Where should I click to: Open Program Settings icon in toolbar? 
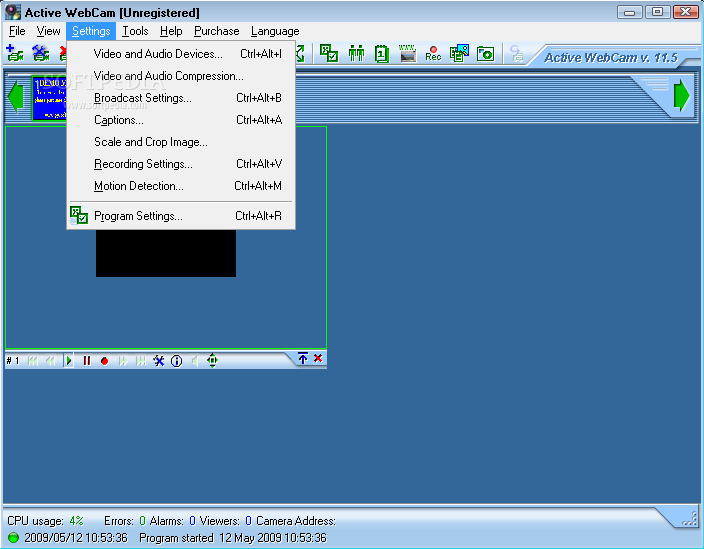coord(329,53)
